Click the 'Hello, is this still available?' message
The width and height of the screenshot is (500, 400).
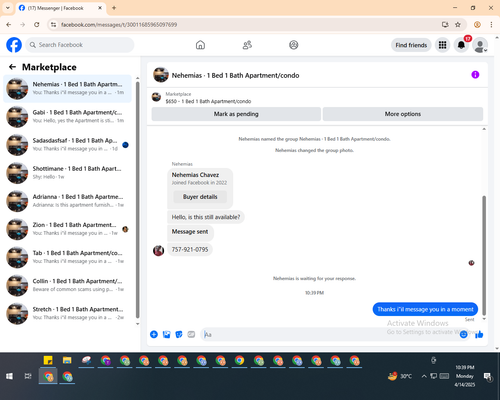coord(206,217)
